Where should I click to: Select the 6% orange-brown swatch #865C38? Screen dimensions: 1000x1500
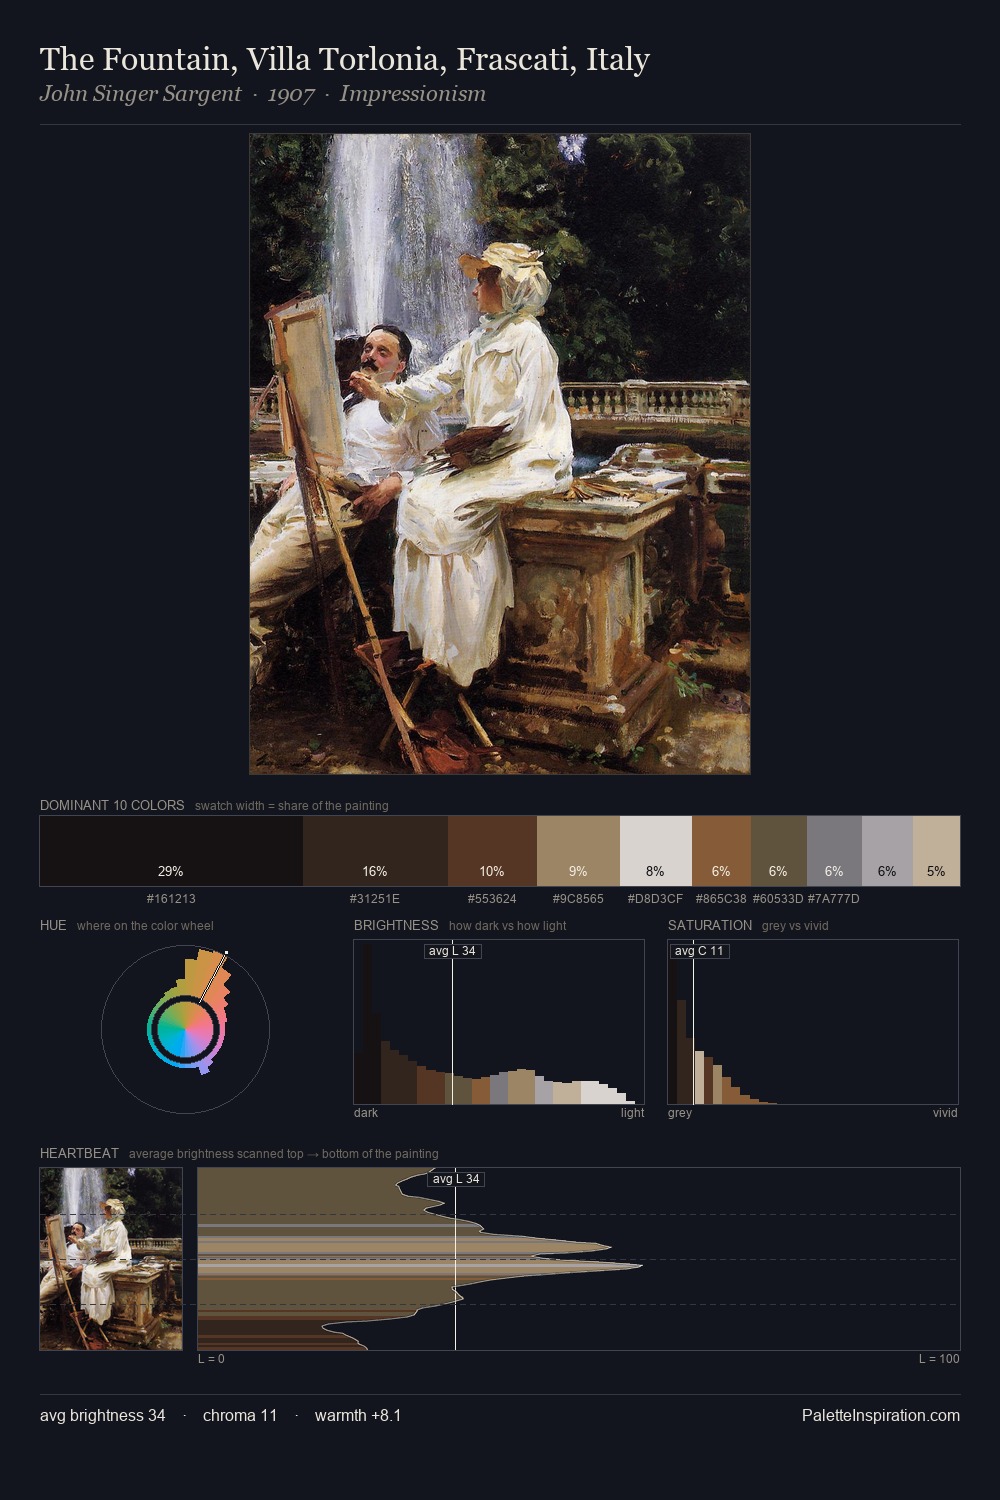pos(721,851)
